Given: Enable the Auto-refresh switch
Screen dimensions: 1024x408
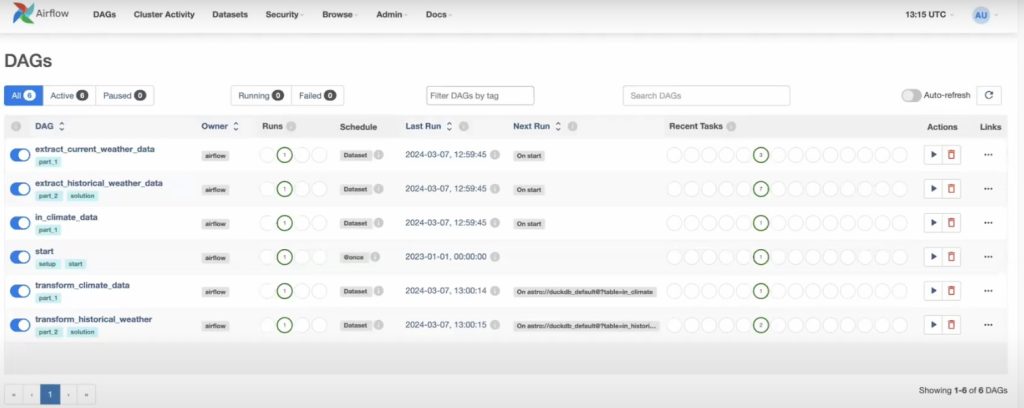Looking at the screenshot, I should point(911,95).
